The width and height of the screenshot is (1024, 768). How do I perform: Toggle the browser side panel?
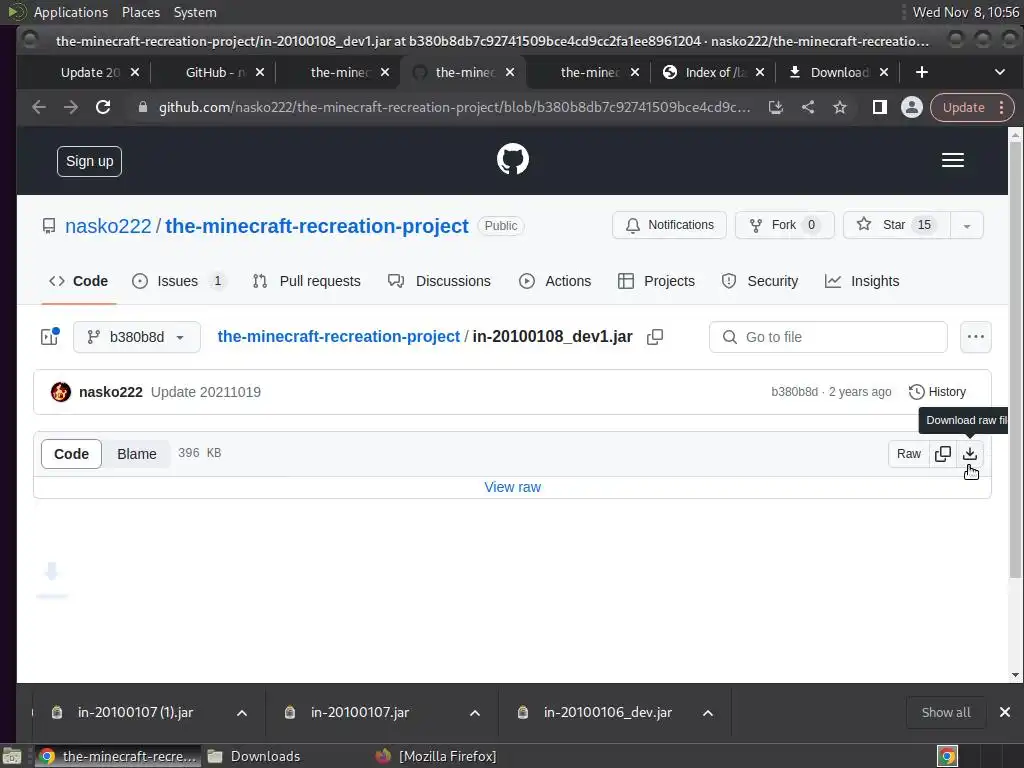pos(880,107)
